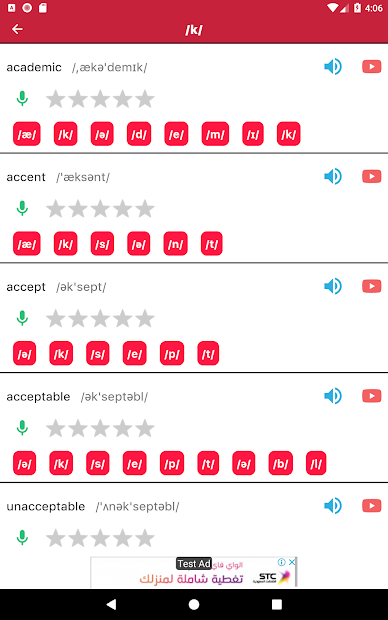
Task: Tap microphone to record accent
Action: tap(22, 208)
